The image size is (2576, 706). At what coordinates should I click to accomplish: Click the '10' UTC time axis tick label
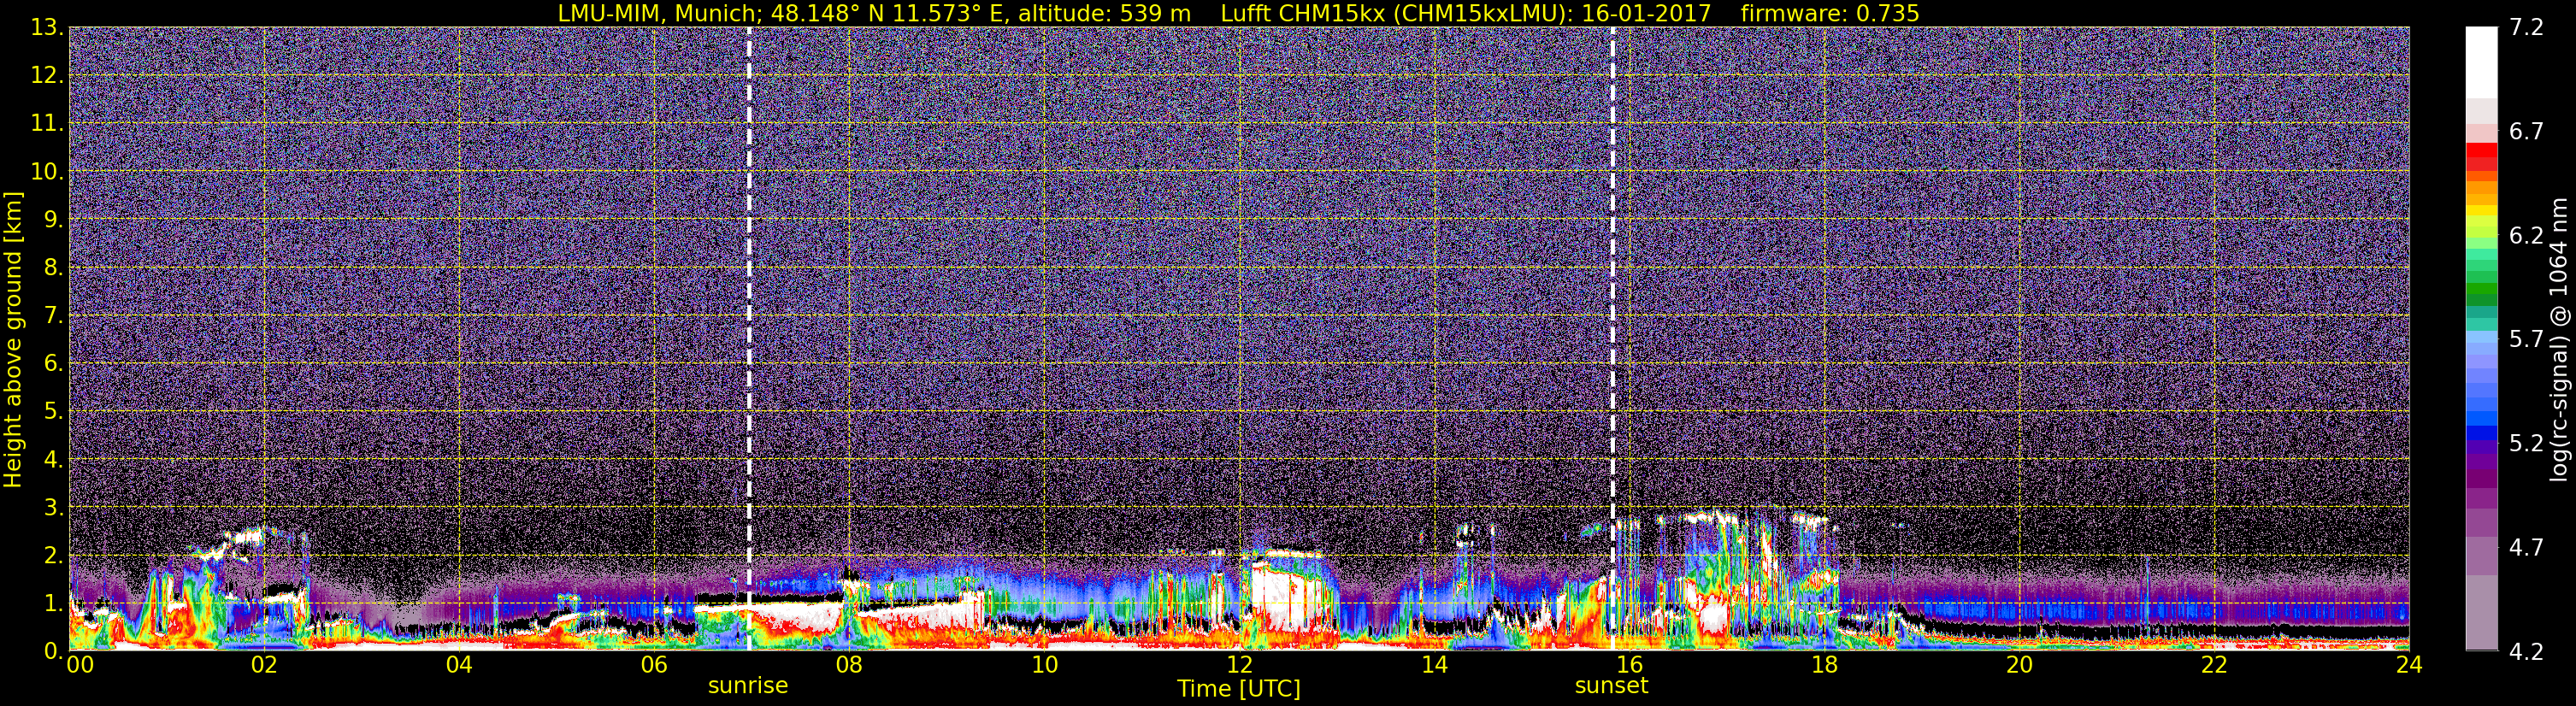[1044, 665]
